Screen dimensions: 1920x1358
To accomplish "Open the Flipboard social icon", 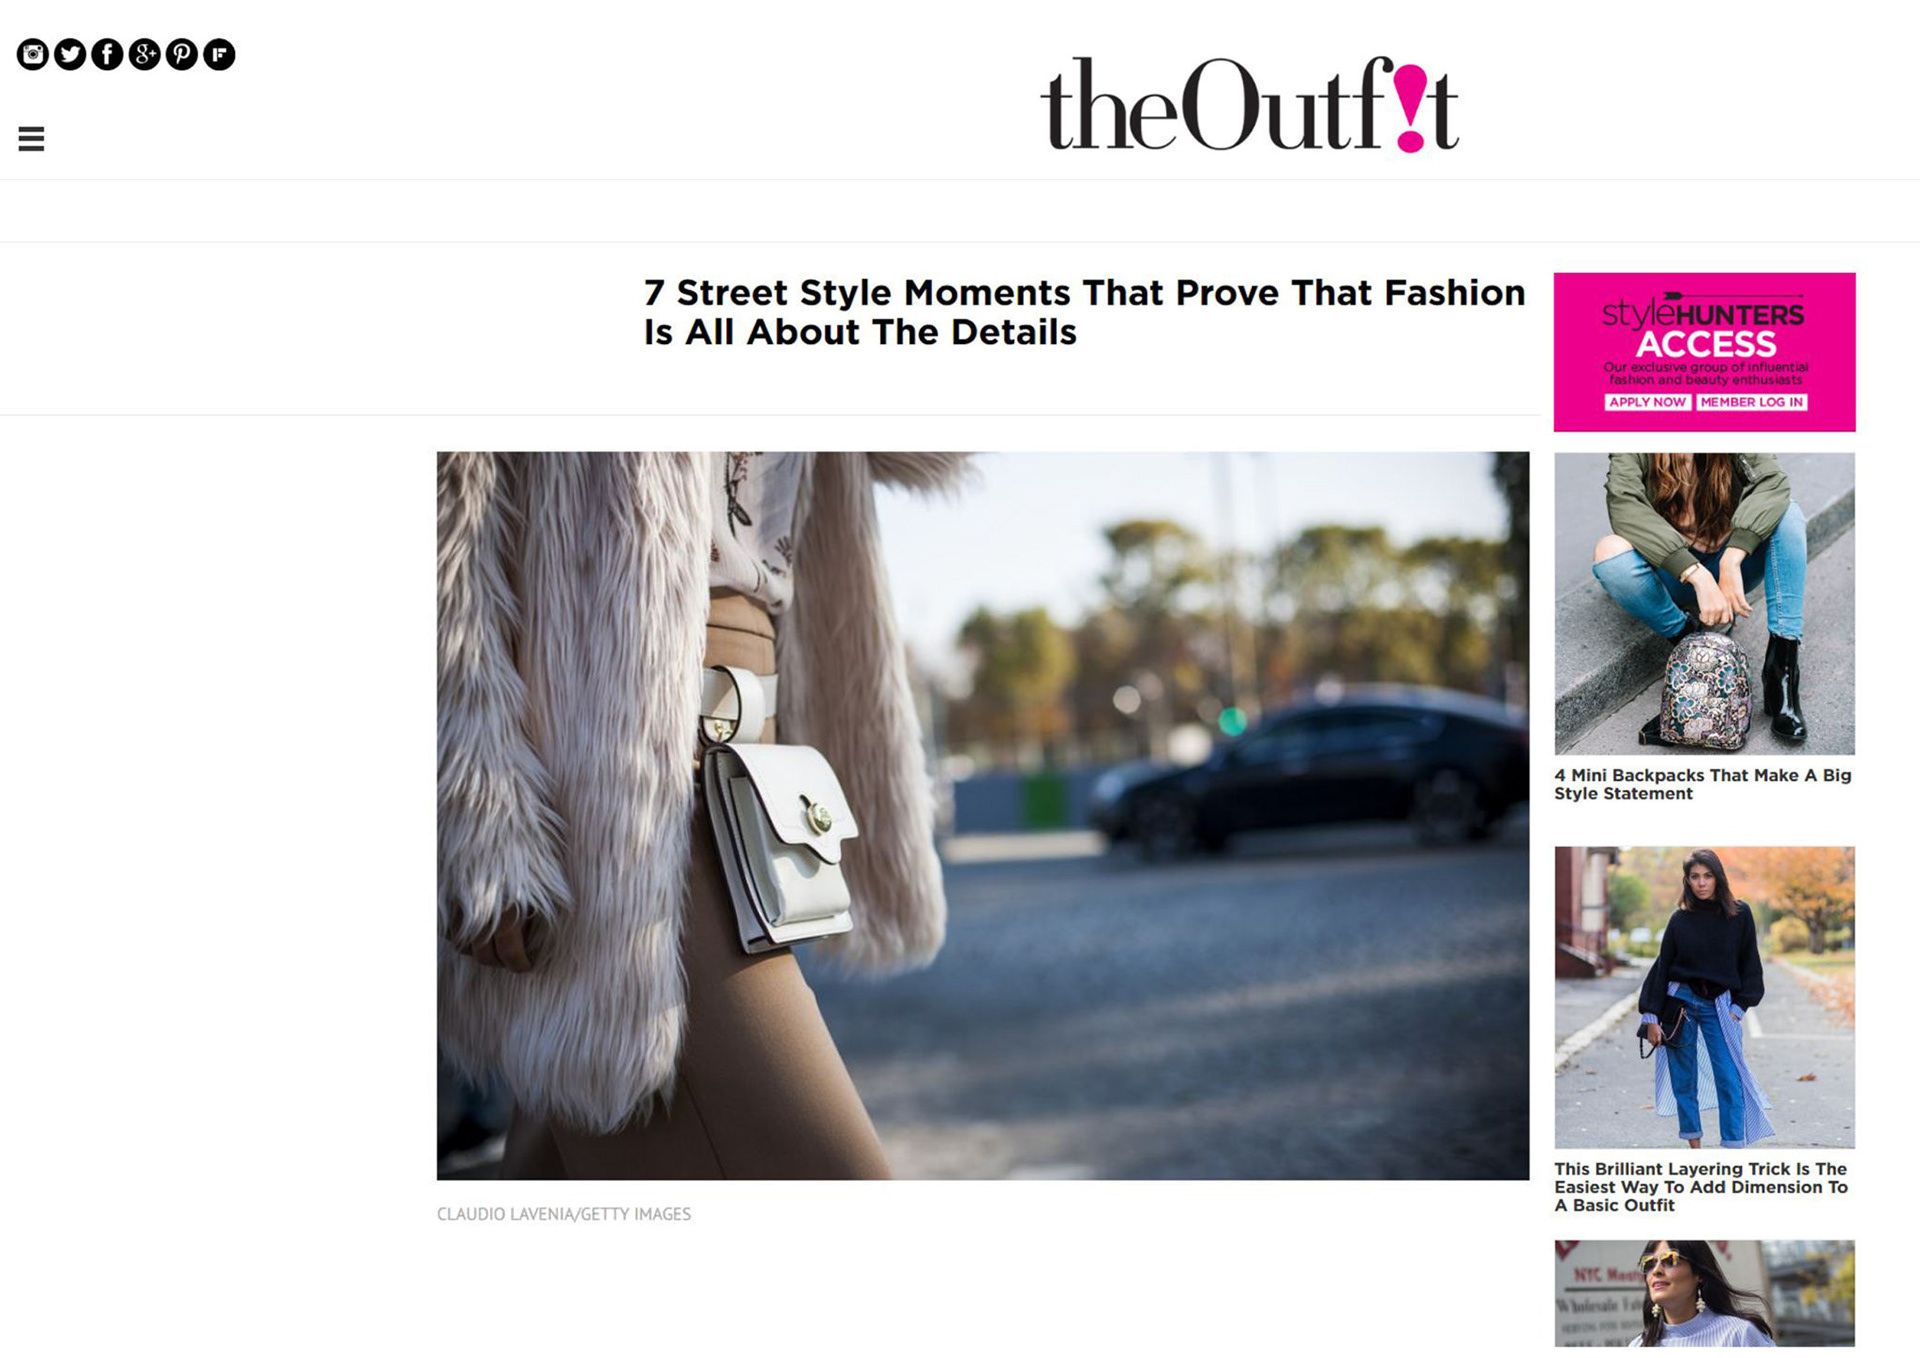I will tap(219, 54).
